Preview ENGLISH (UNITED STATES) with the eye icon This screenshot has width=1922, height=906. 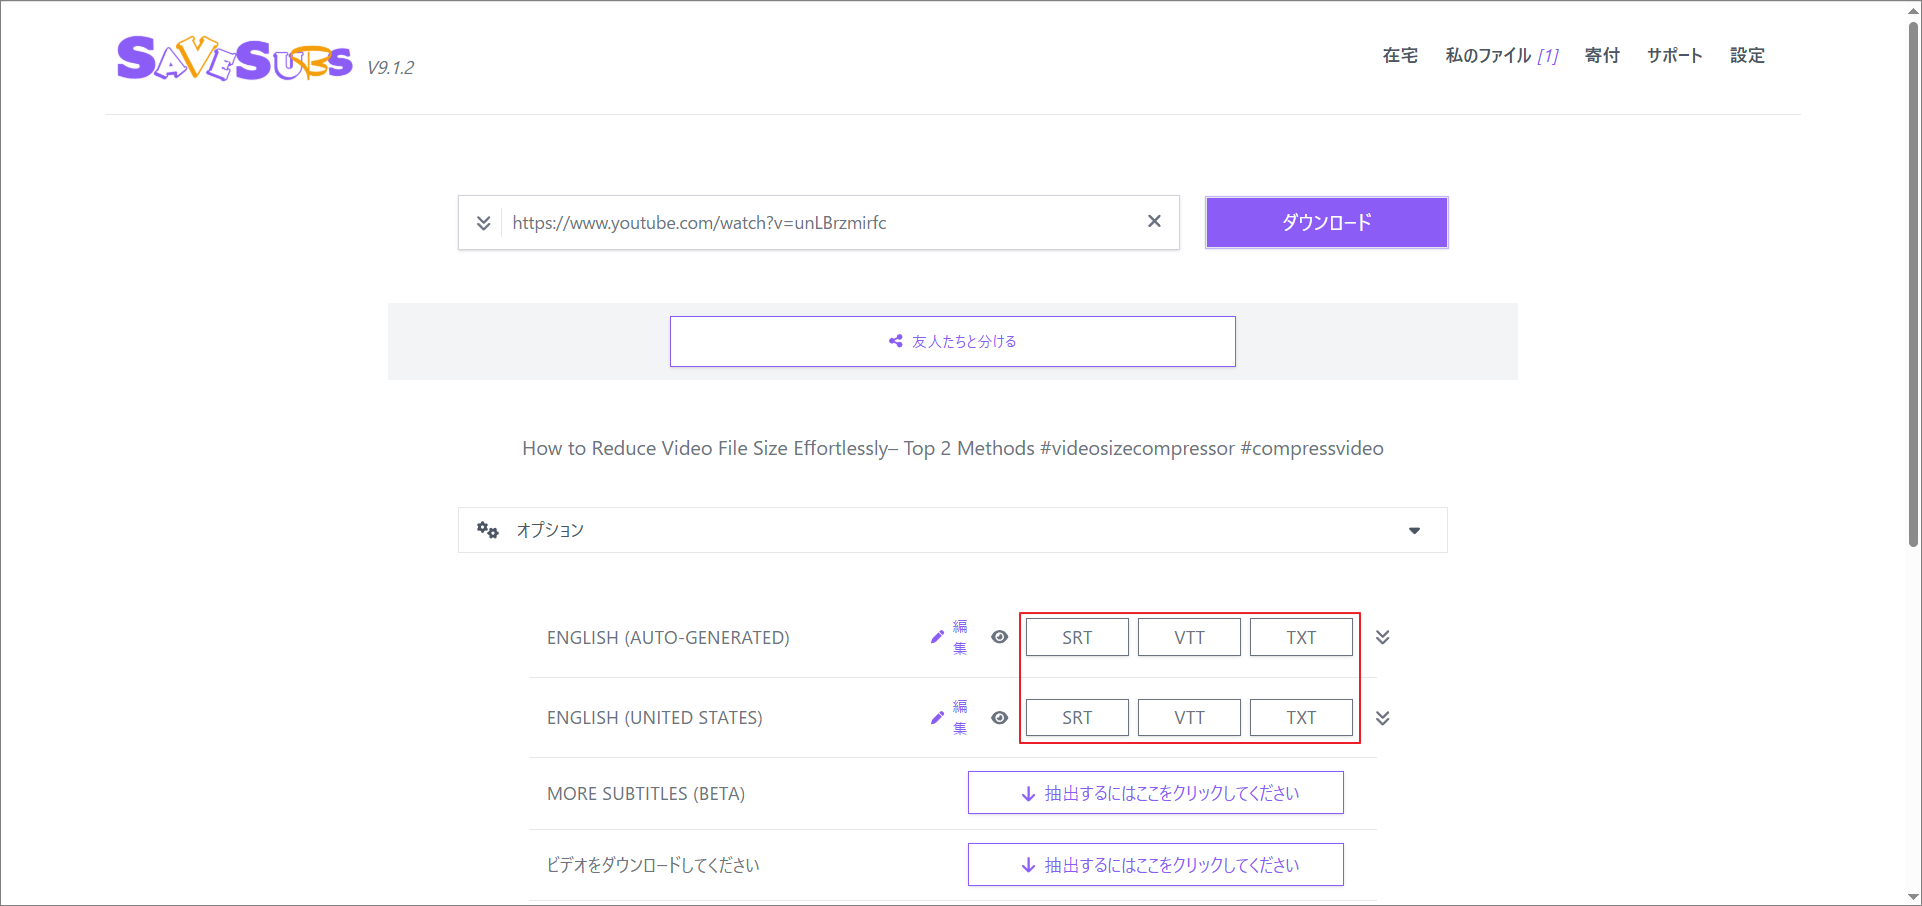click(x=999, y=717)
